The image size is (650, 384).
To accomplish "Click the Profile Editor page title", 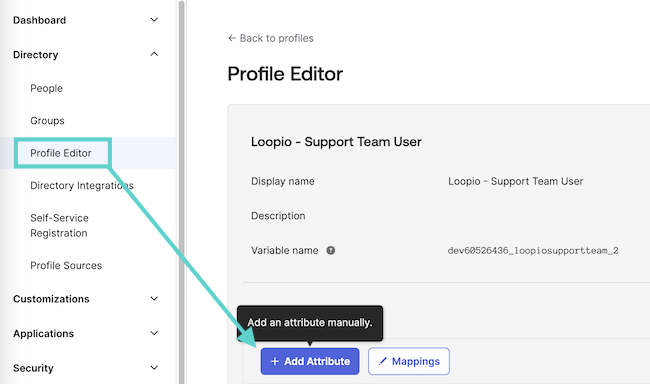I will click(x=285, y=74).
